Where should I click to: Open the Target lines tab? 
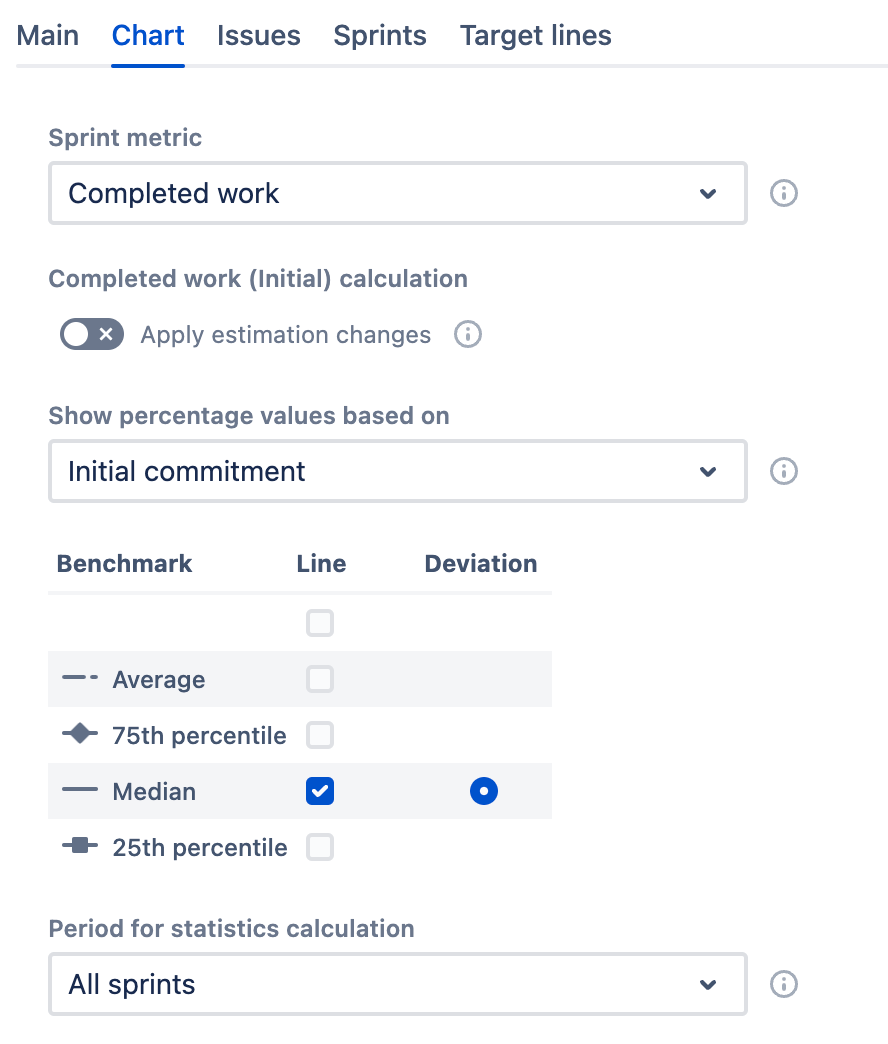535,35
